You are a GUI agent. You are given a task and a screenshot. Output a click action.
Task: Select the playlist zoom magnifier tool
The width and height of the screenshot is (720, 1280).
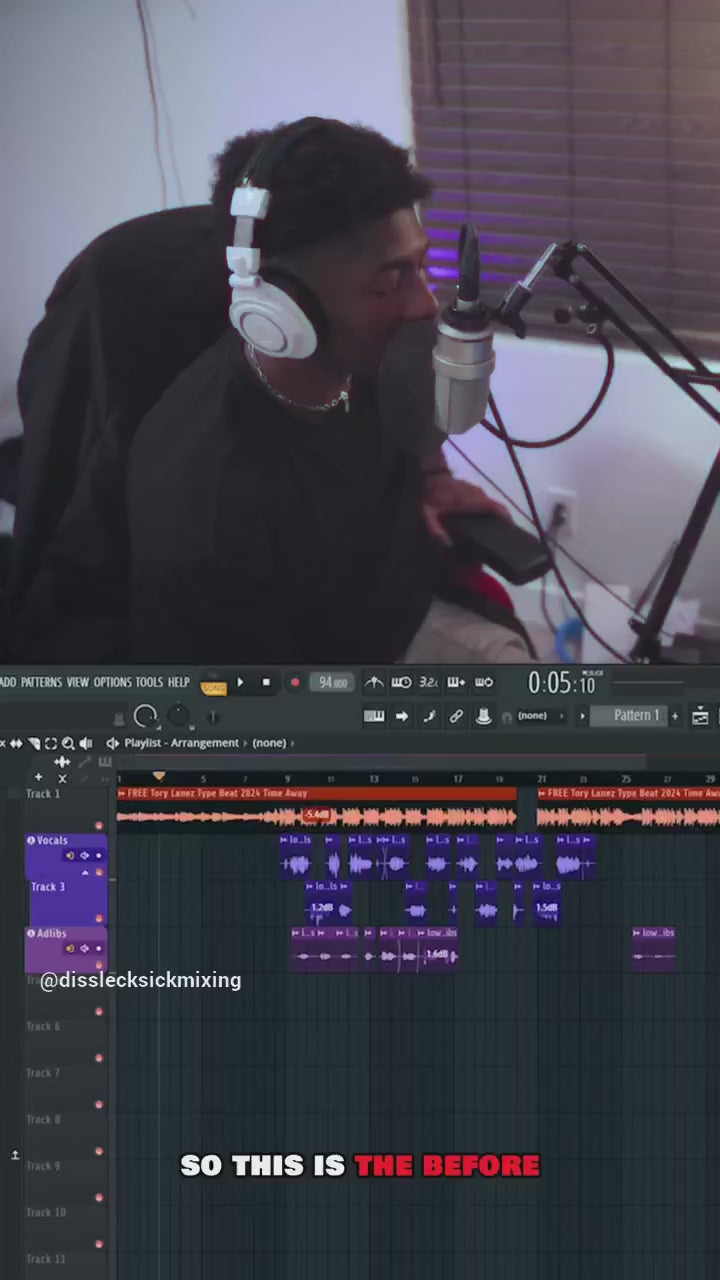click(68, 743)
